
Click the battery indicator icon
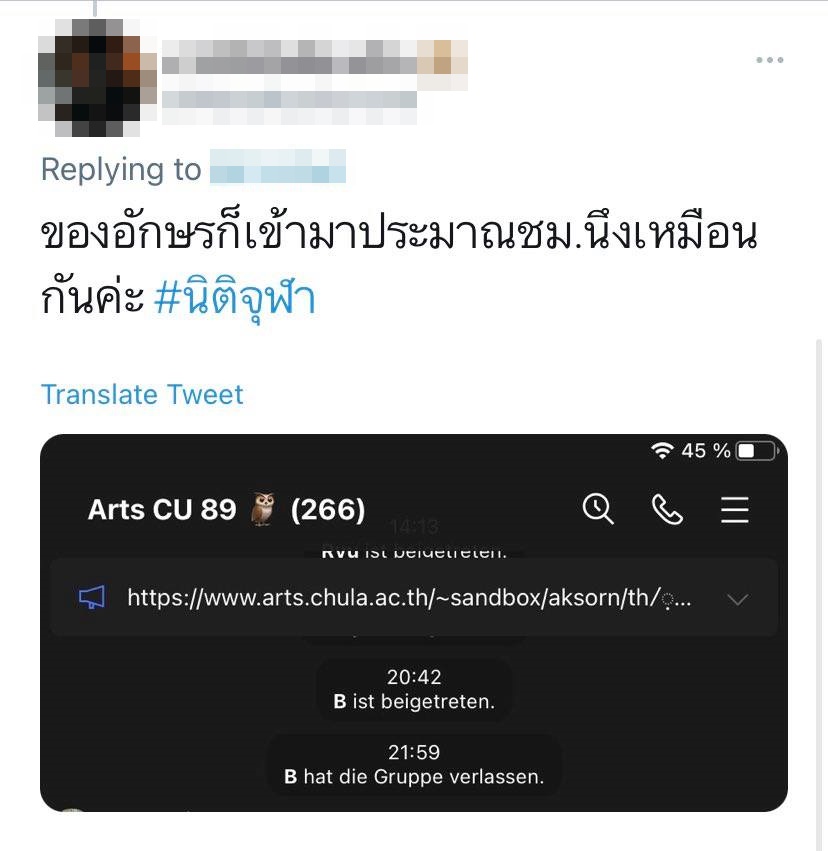point(757,451)
